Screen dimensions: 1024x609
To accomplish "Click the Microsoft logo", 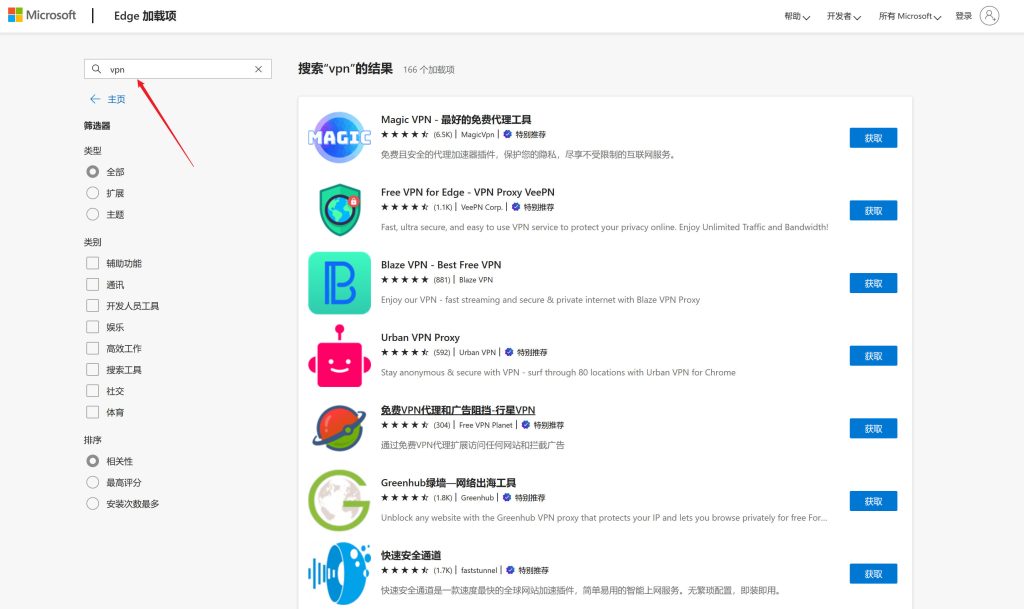I will [42, 15].
